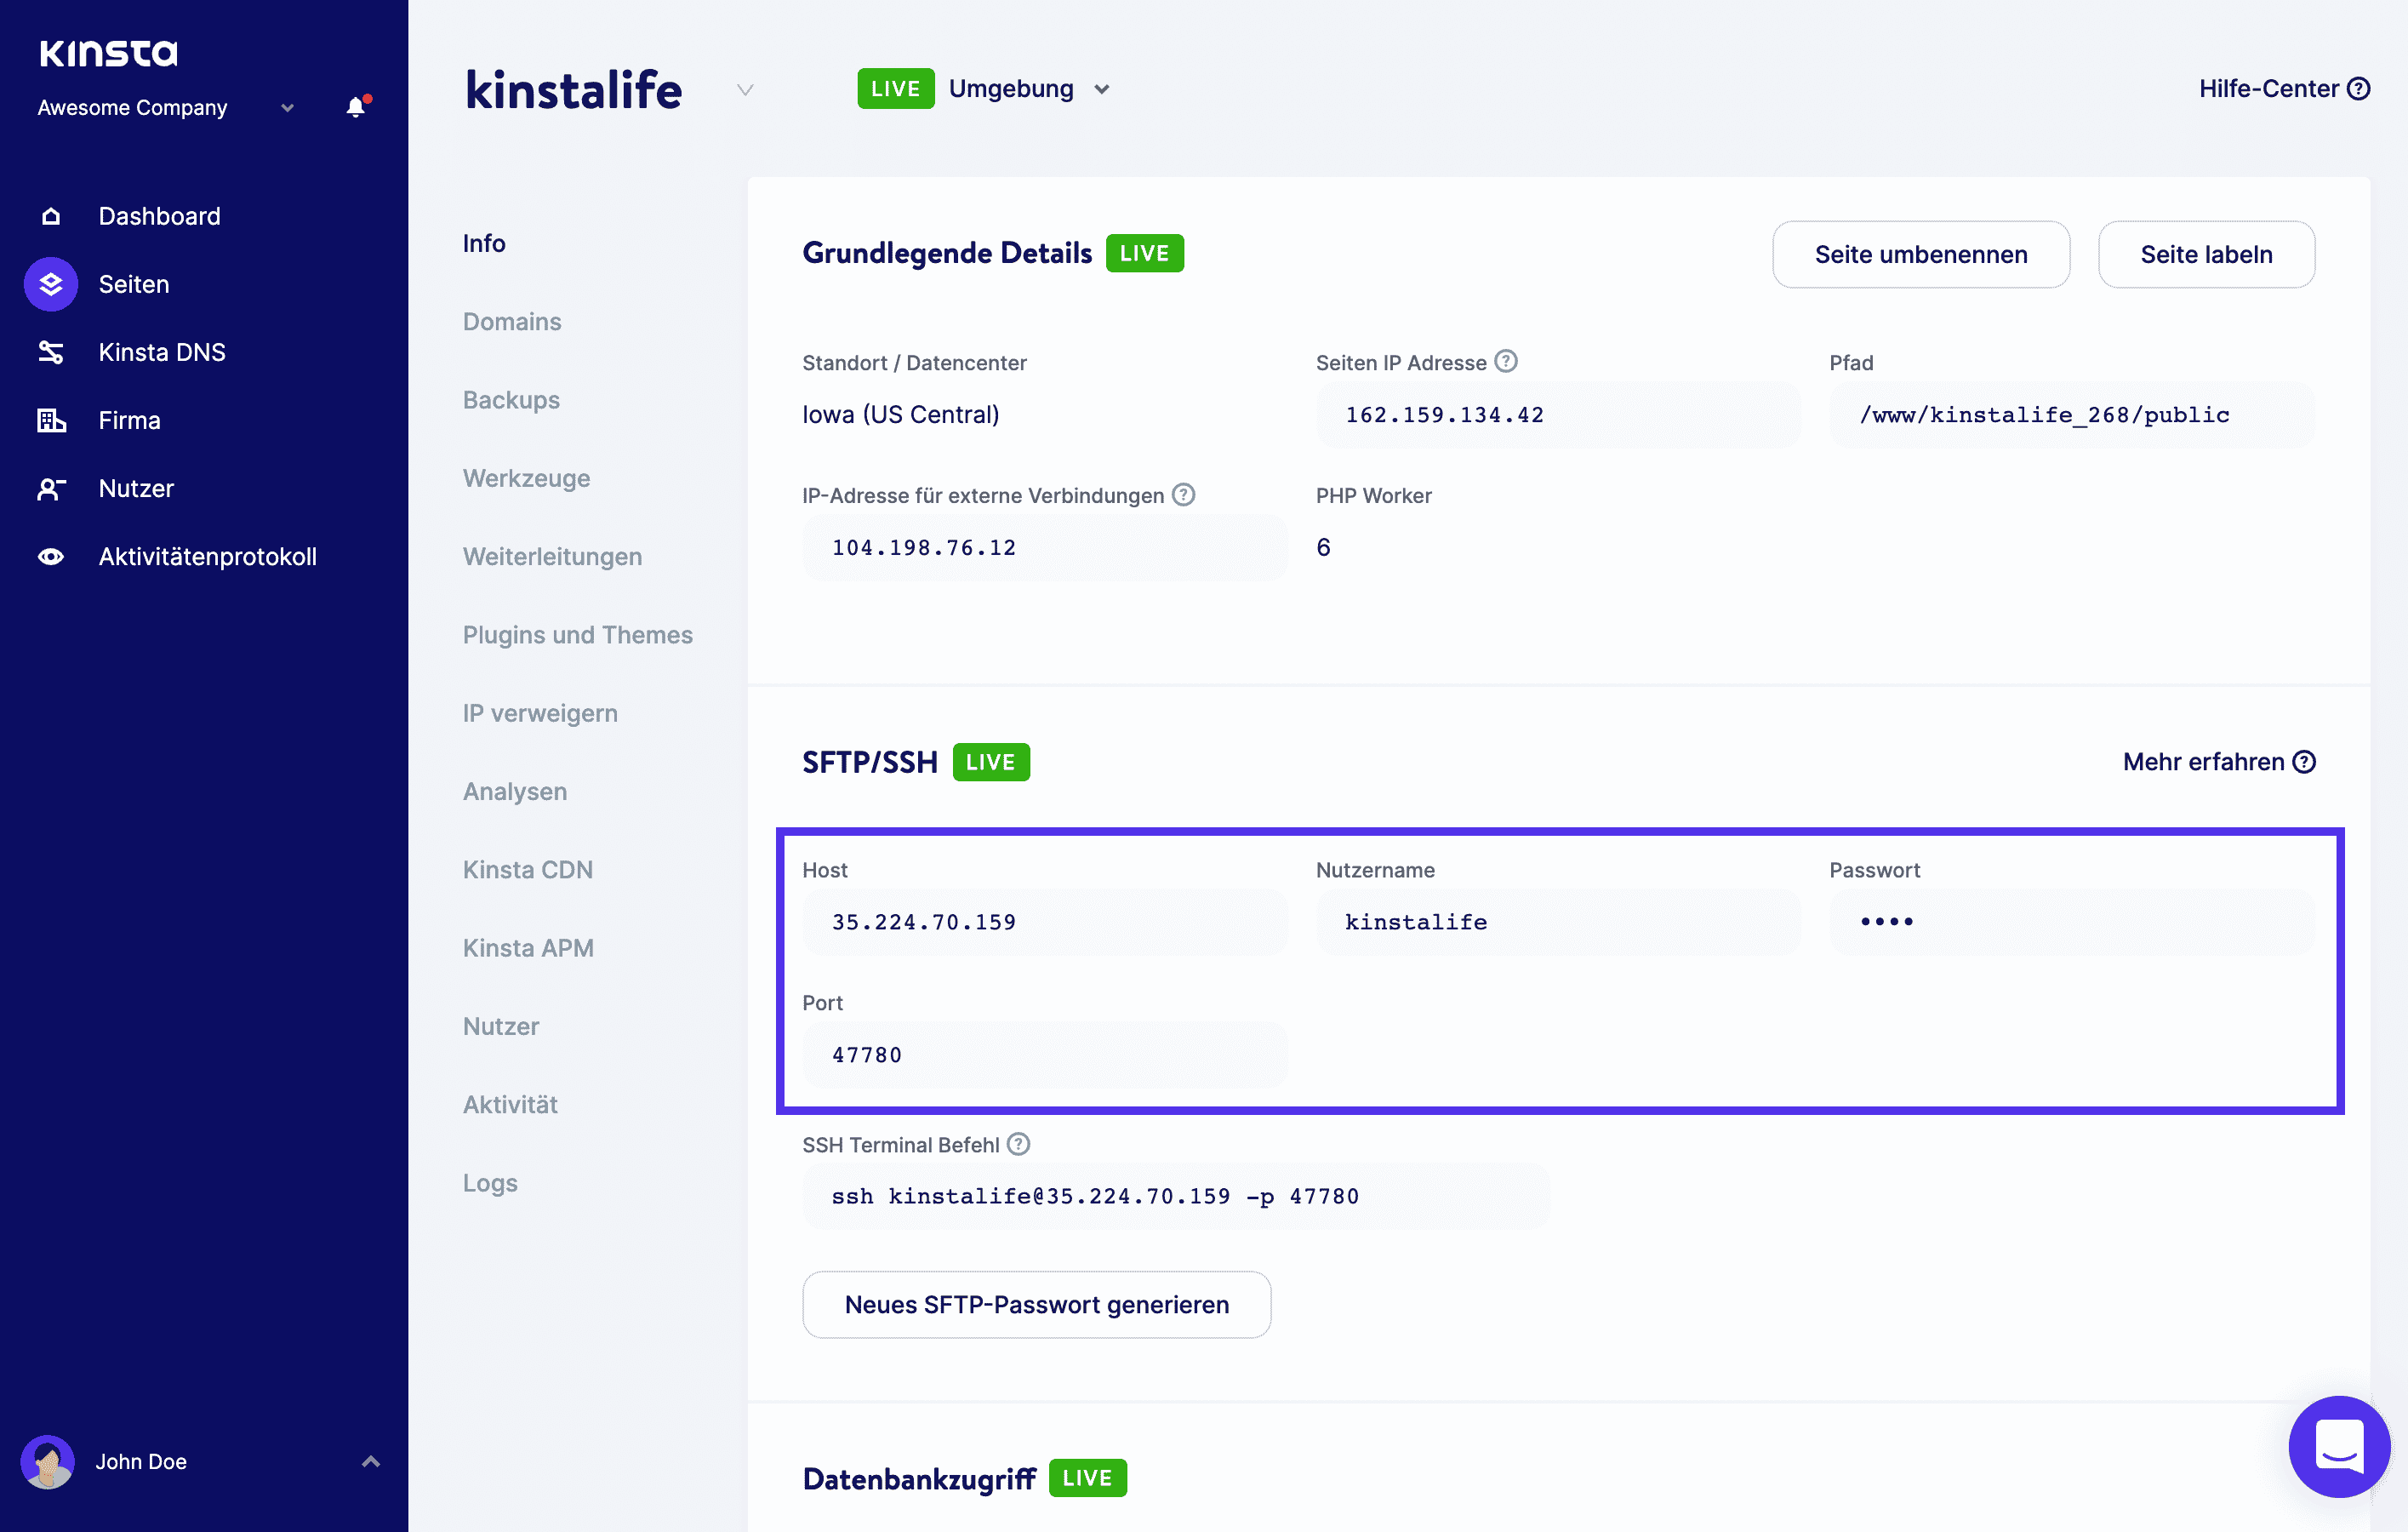Image resolution: width=2408 pixels, height=1532 pixels.
Task: Select the Info tab
Action: 484,243
